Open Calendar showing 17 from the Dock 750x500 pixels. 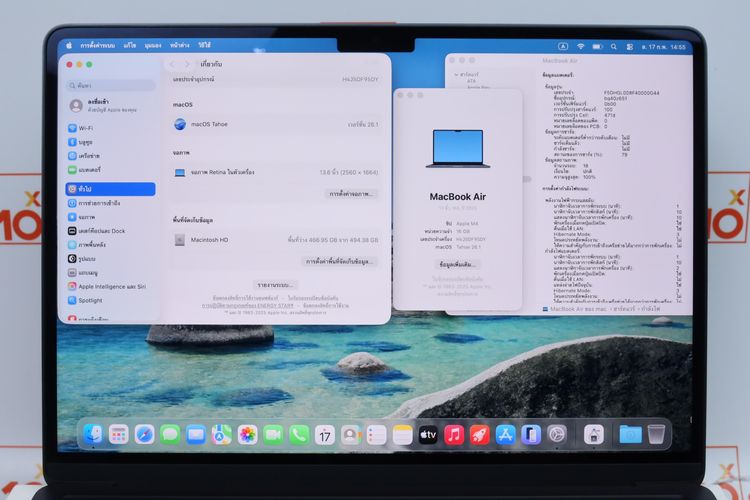325,435
